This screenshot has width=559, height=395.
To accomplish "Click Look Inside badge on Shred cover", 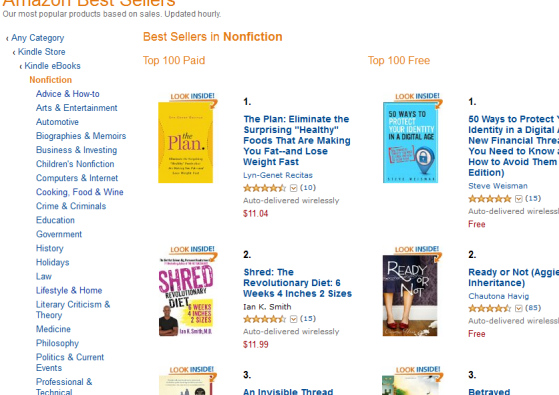I will tap(193, 250).
